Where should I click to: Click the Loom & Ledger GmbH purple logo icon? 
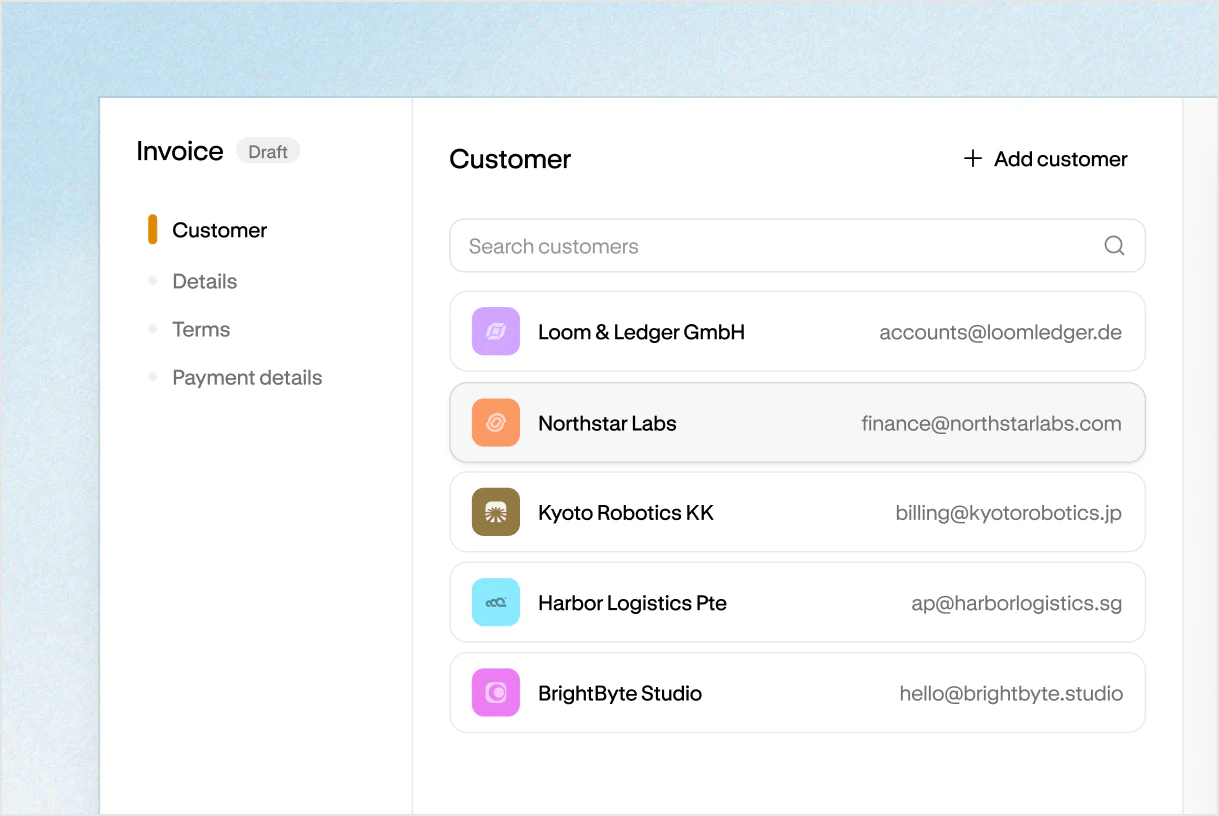pos(496,332)
